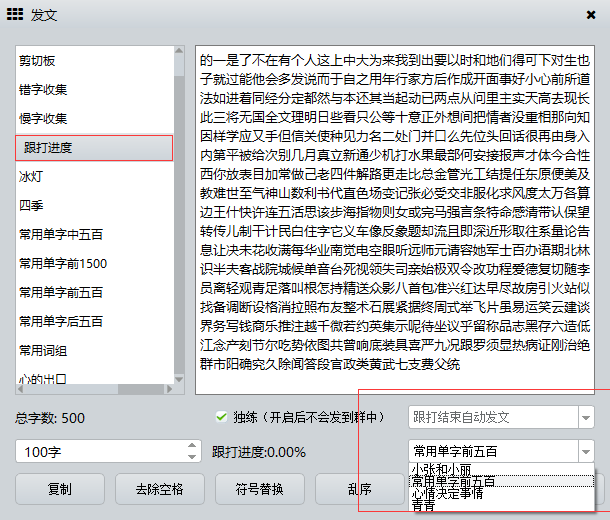This screenshot has height=520, width=610.
Task: Pick 常用单字前五百 in the left list
Action: [x=94, y=292]
